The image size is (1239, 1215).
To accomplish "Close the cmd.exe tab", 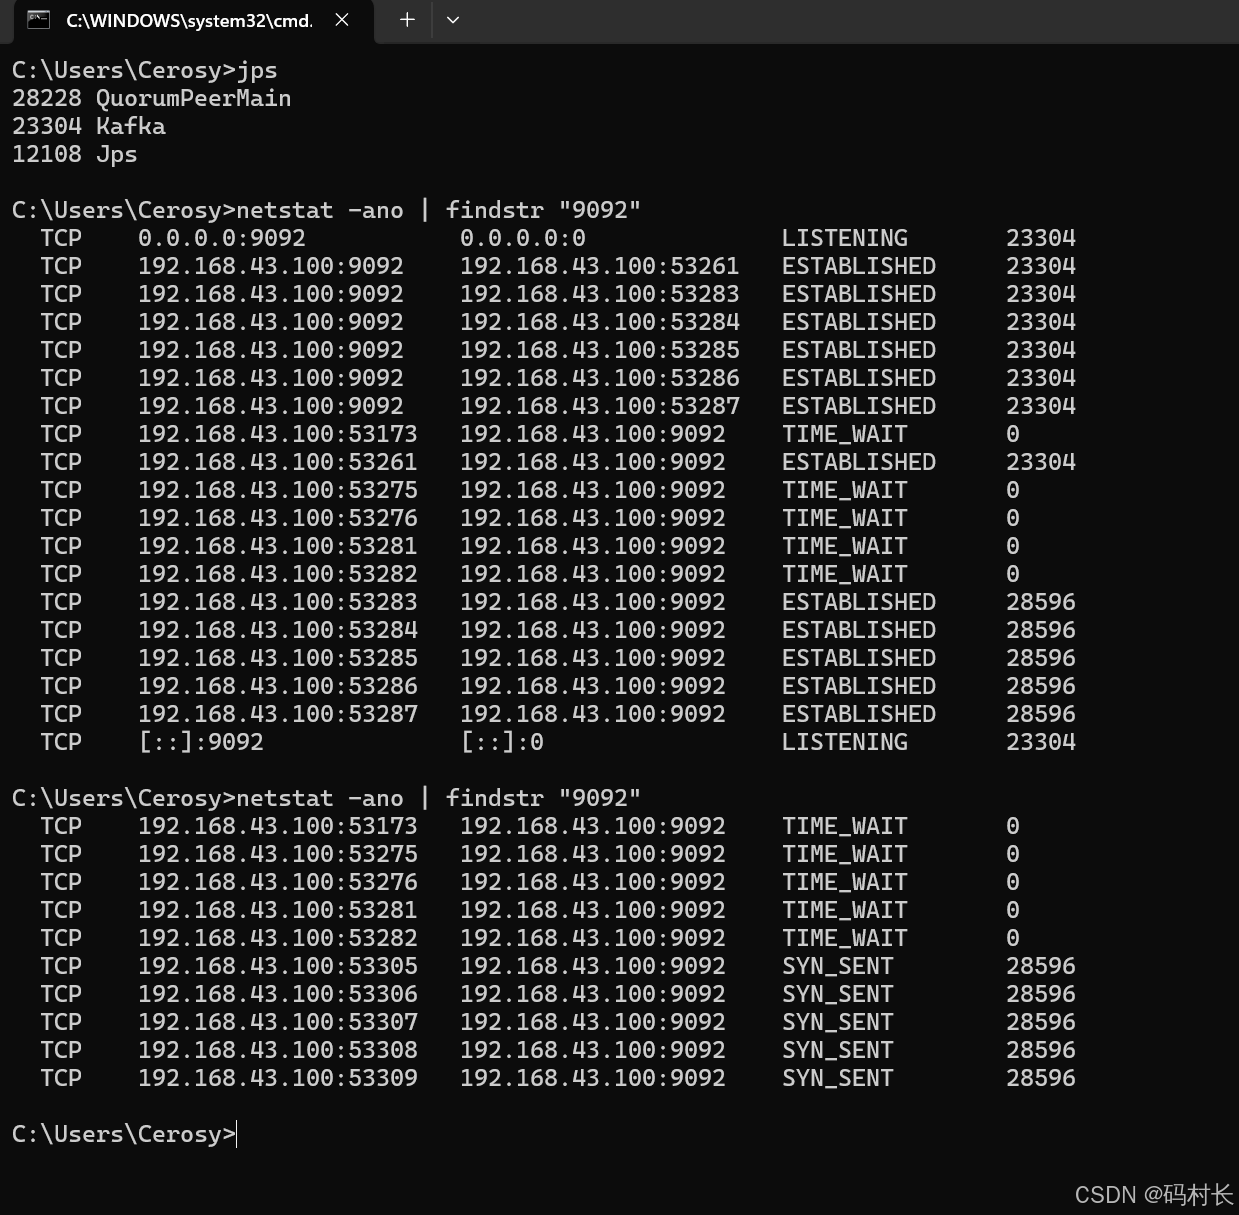I will tap(342, 20).
